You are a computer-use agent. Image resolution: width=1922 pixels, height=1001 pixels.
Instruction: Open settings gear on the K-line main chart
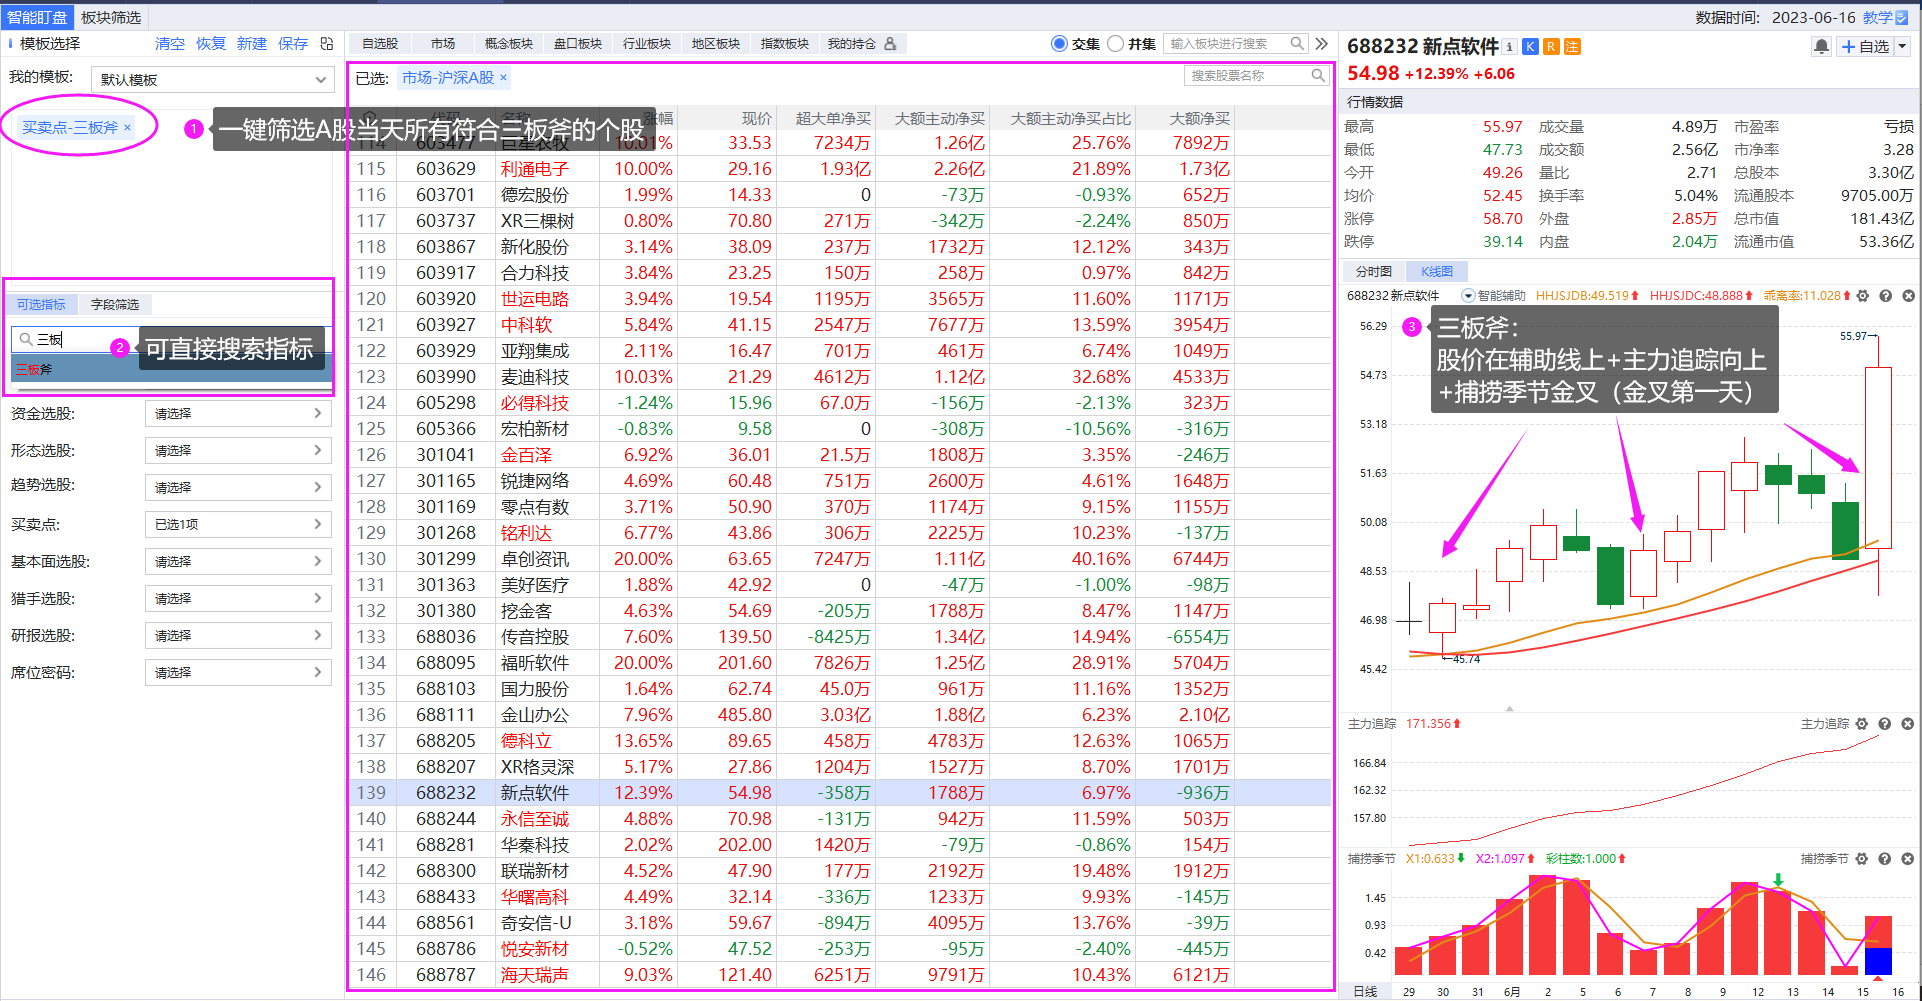pyautogui.click(x=1862, y=296)
